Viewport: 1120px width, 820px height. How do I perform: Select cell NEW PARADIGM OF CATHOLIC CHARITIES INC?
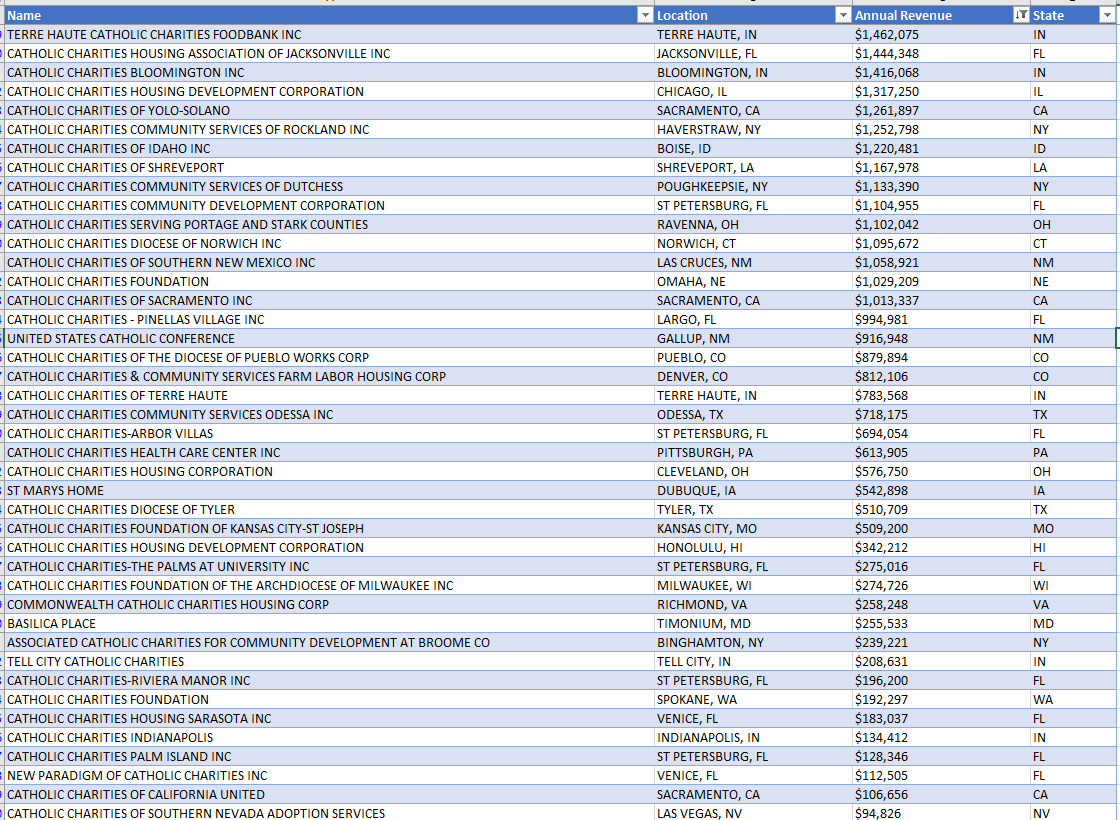click(329, 776)
